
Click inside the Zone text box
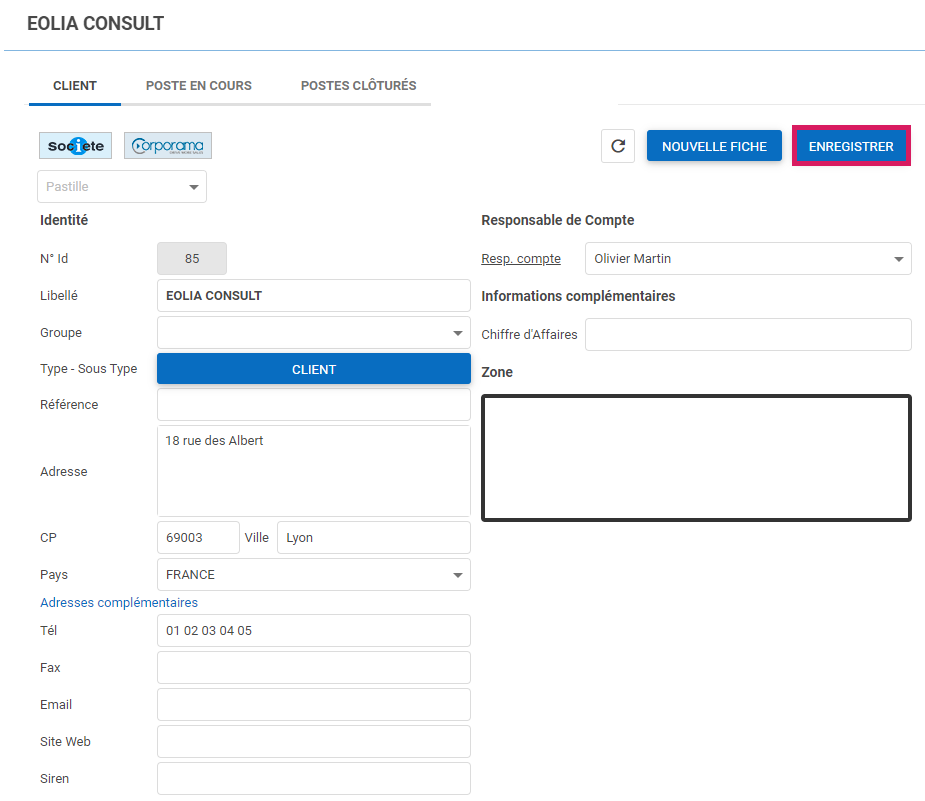[696, 458]
